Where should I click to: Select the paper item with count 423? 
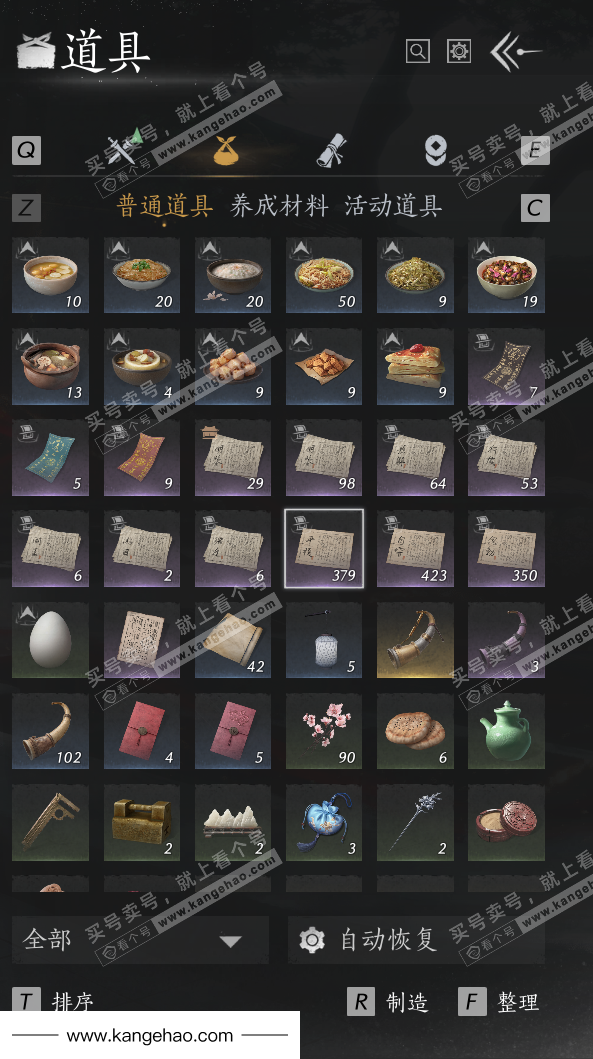[415, 549]
